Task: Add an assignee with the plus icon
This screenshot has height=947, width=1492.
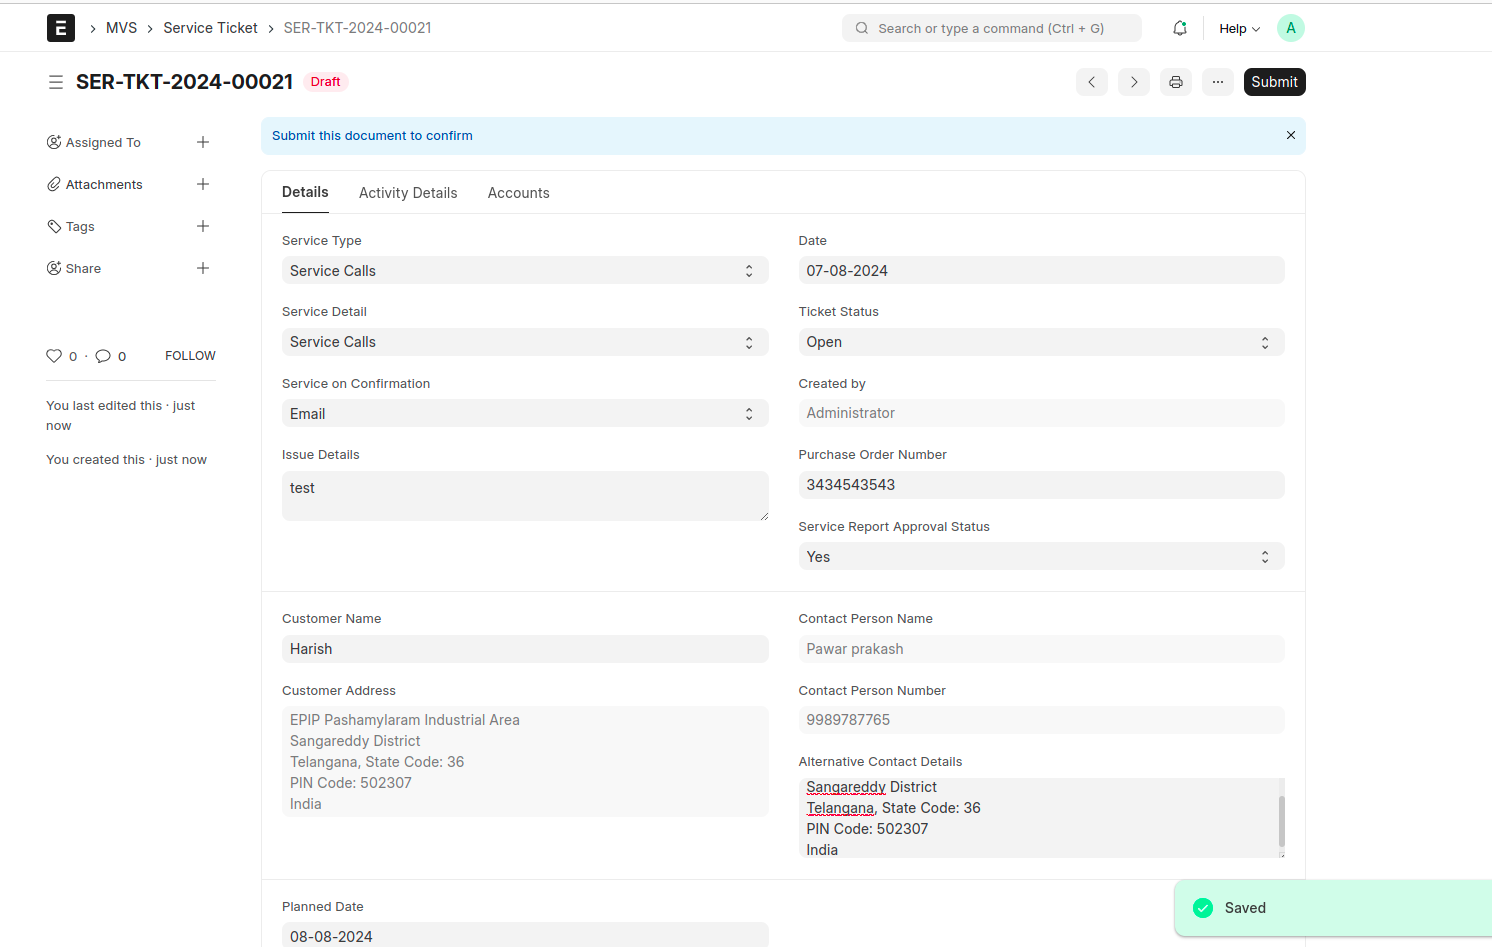Action: pyautogui.click(x=203, y=142)
